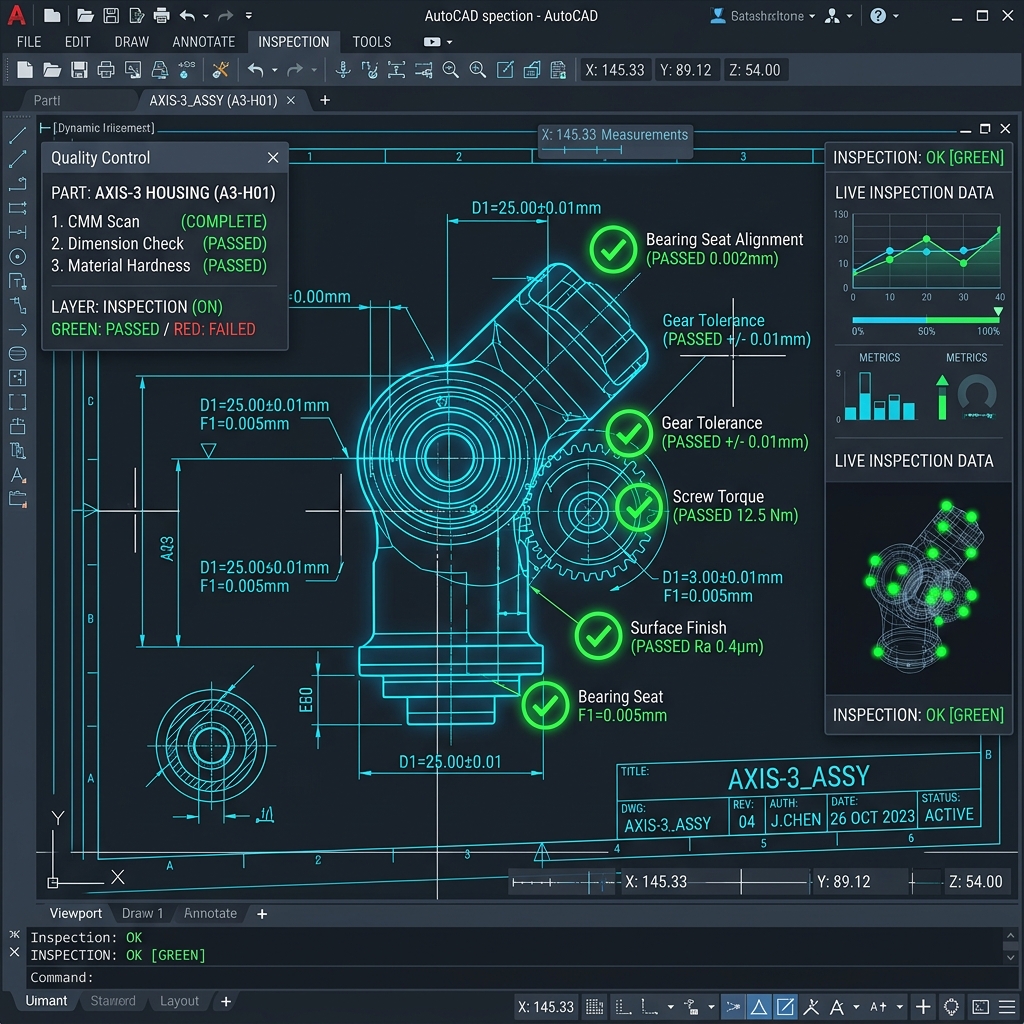Click the Print icon in toolbar
Screen dimensions: 1024x1024
tap(106, 70)
